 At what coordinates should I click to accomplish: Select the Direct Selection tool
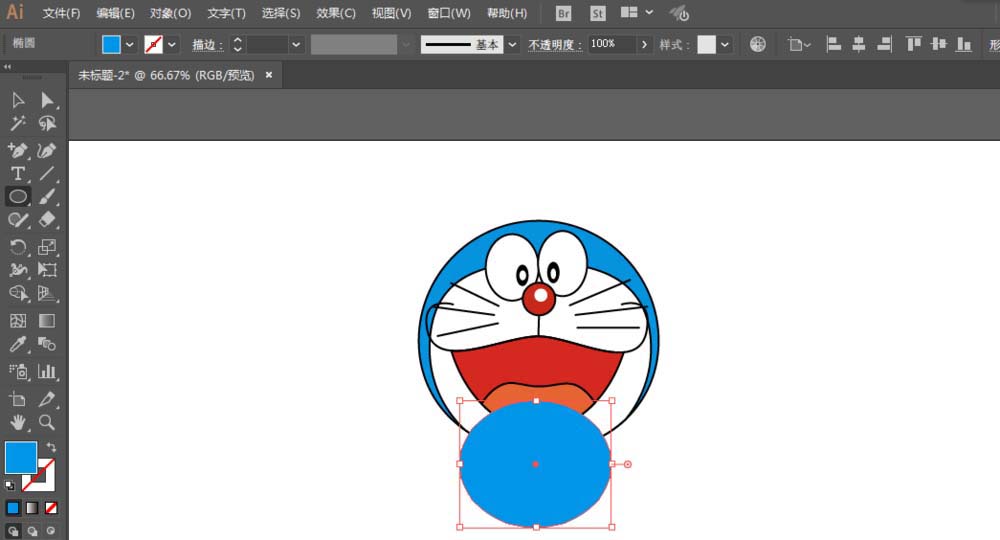pyautogui.click(x=47, y=100)
